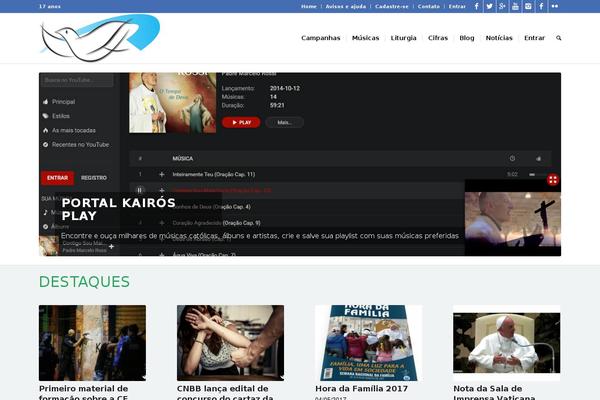The width and height of the screenshot is (600, 400).
Task: Open the Hora da Família poster thumbnail
Action: [368, 343]
